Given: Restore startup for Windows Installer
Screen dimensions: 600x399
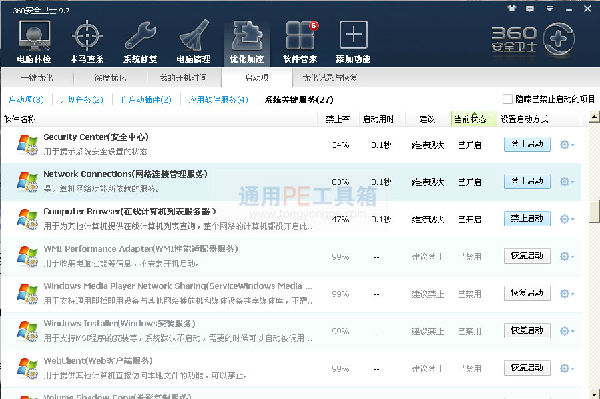Looking at the screenshot, I should pyautogui.click(x=527, y=330).
